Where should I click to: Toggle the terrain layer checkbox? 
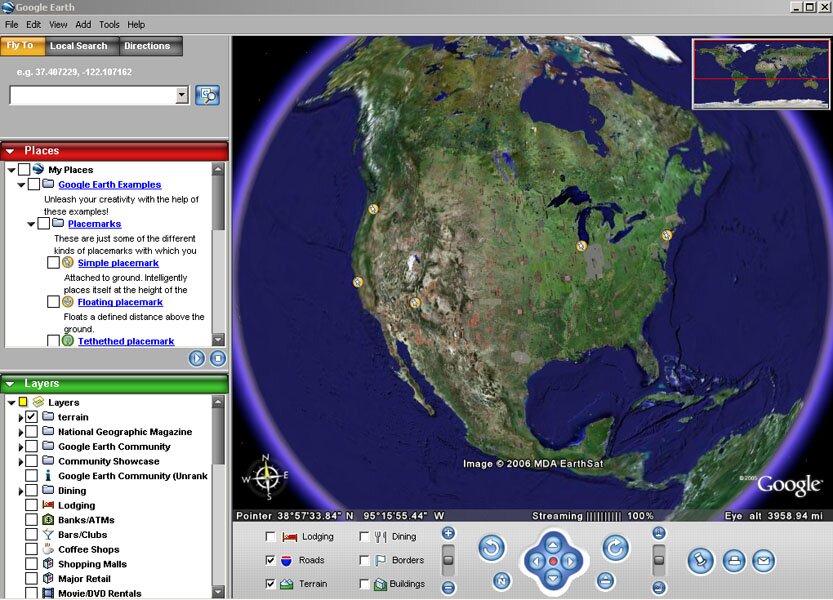point(31,417)
